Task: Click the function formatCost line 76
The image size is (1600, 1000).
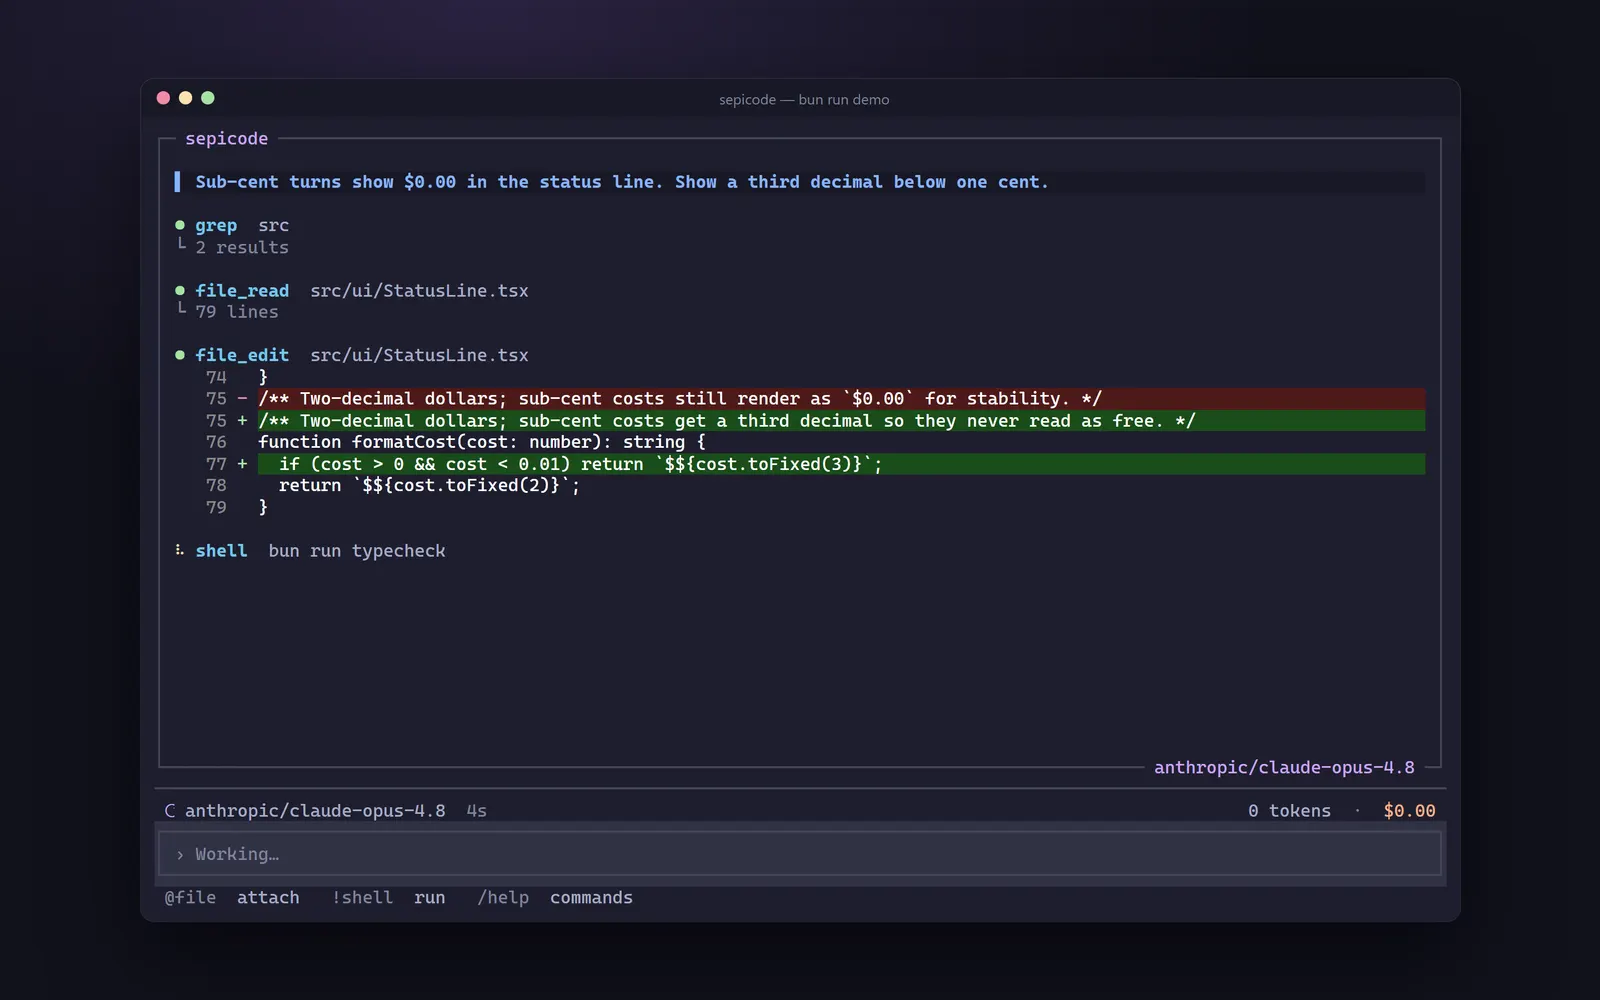Action: (x=482, y=442)
